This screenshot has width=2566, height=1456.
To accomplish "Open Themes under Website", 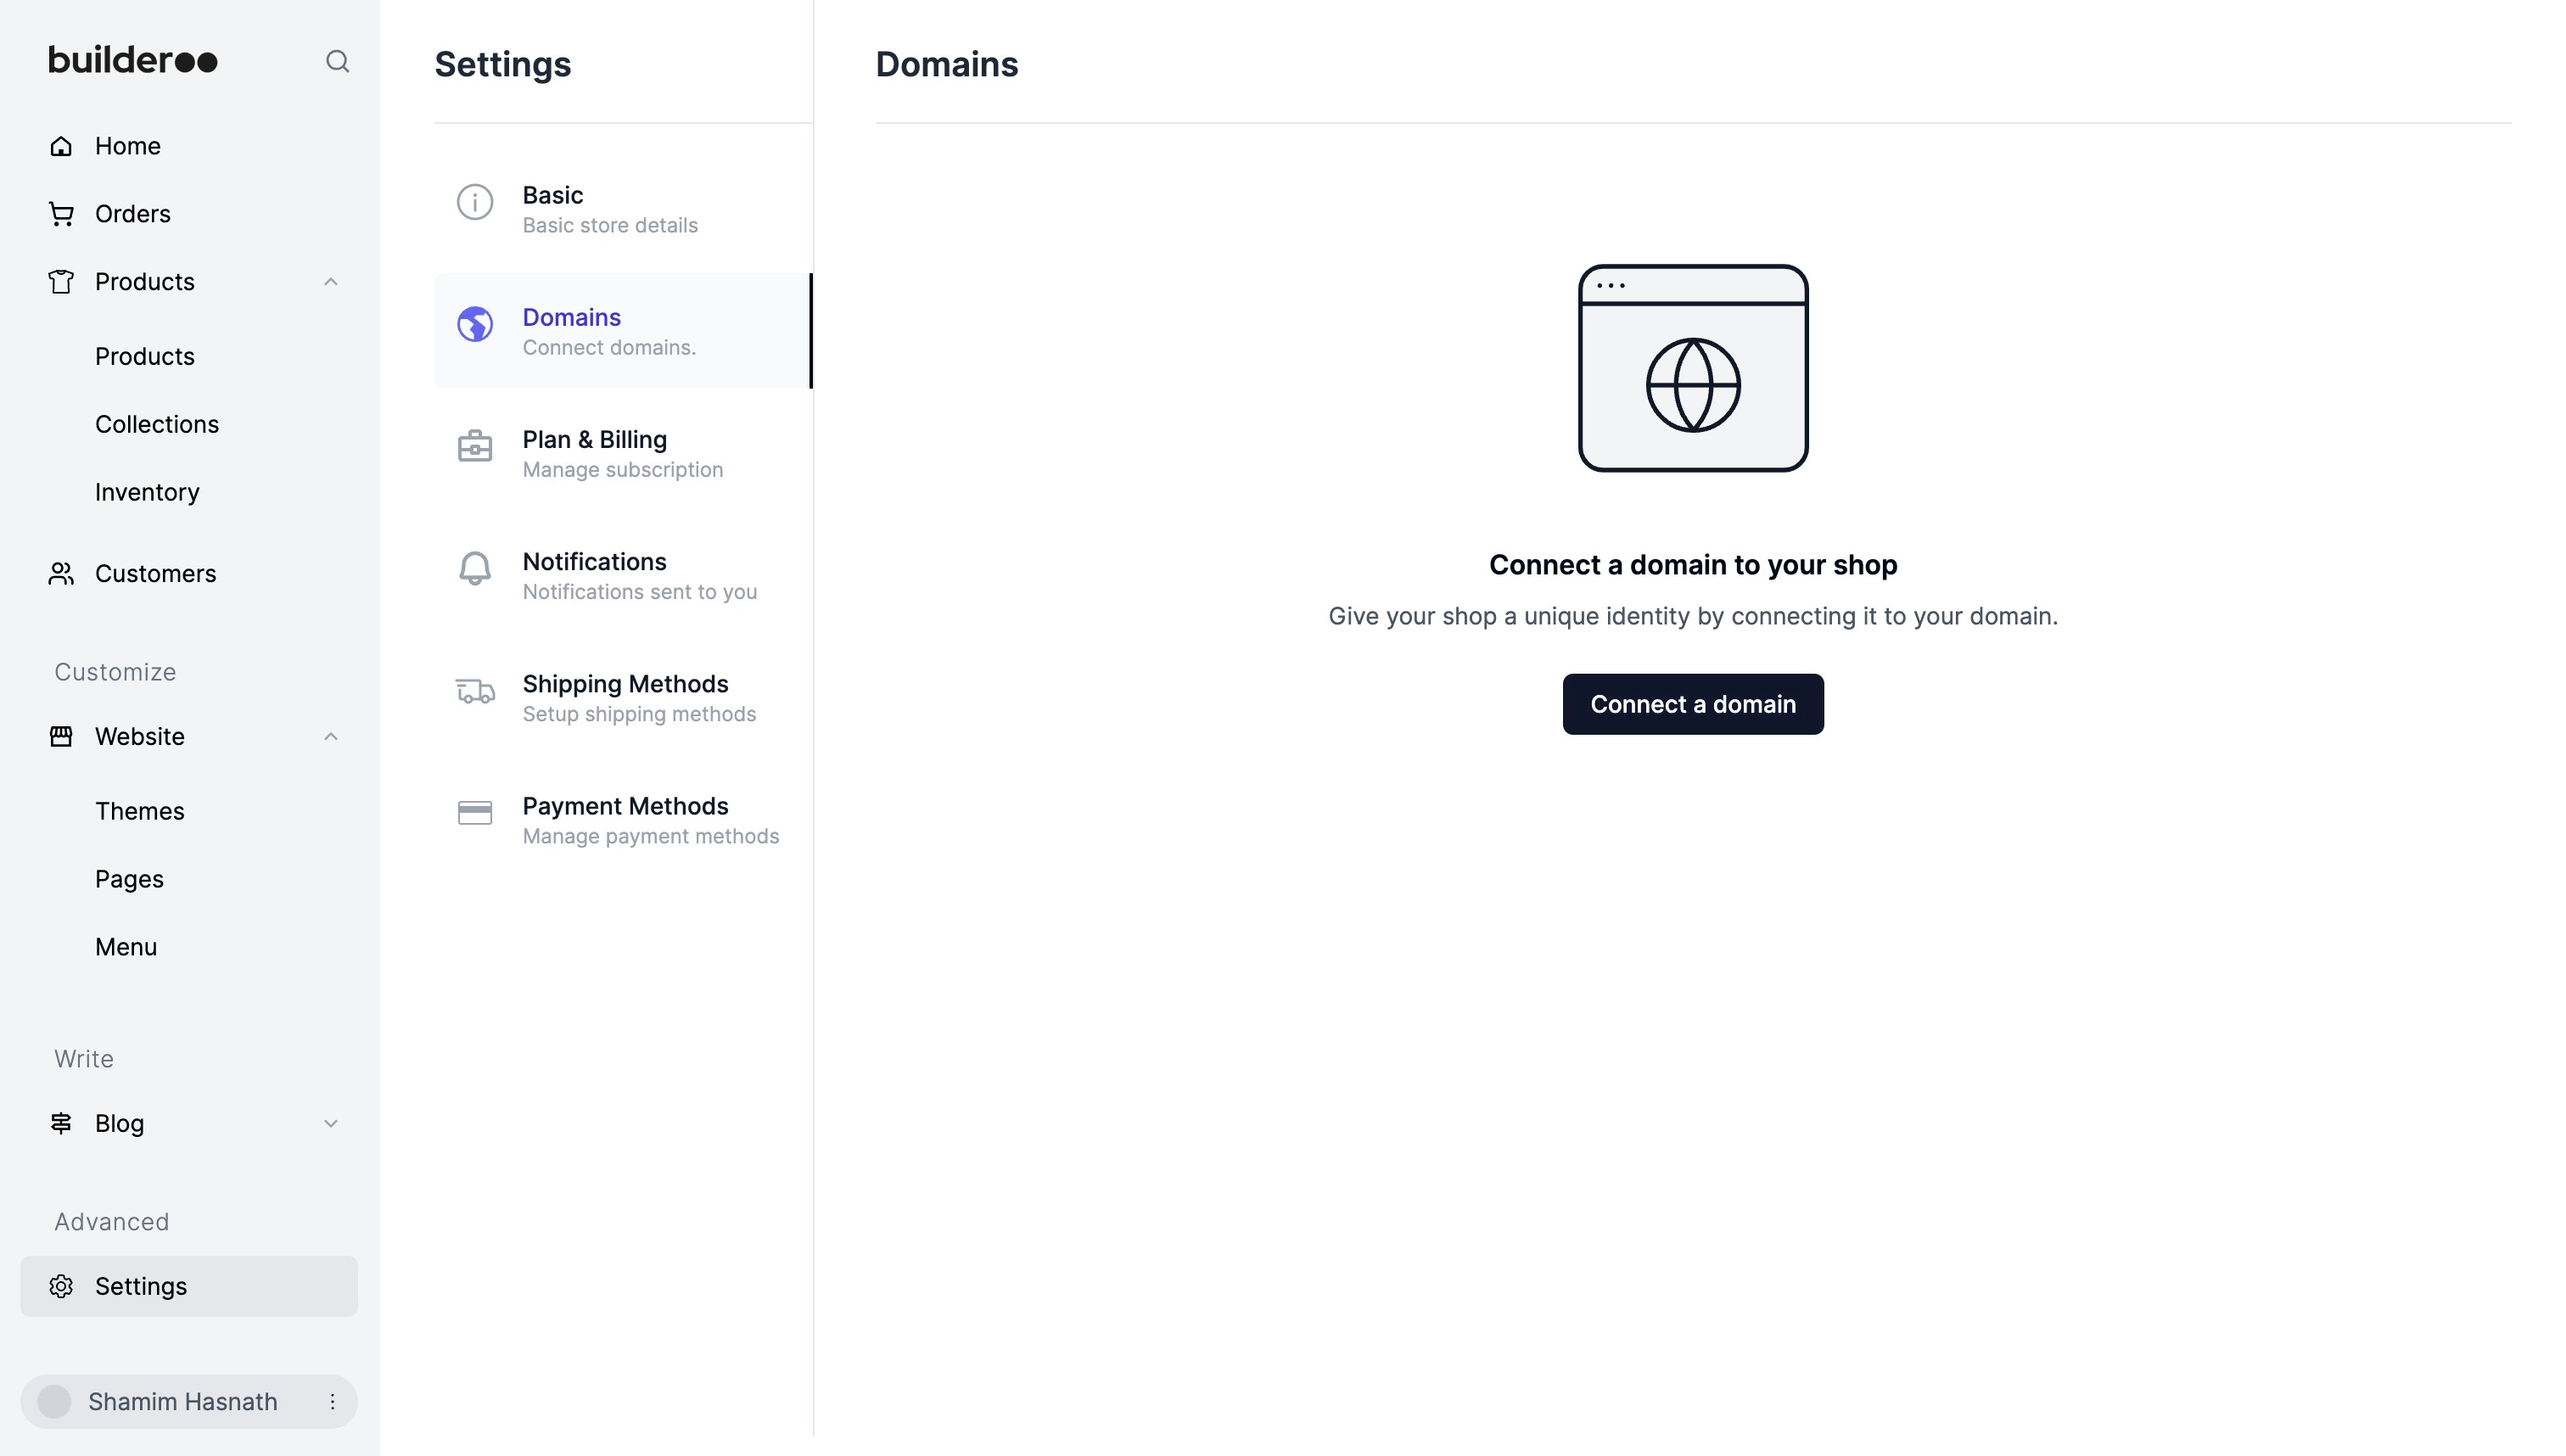I will pos(140,811).
